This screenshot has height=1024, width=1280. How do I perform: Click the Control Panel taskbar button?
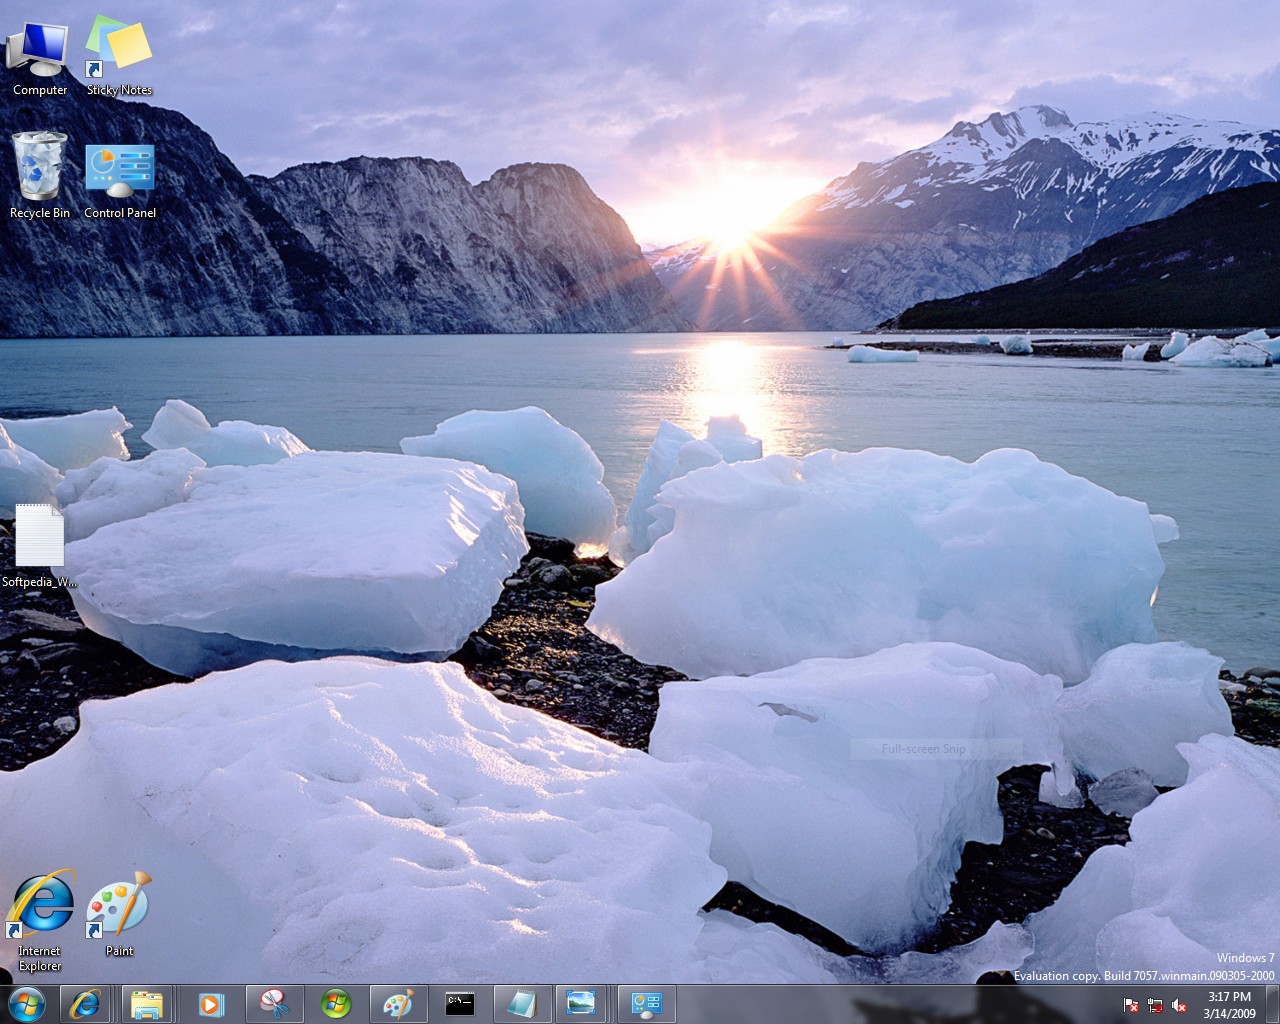tap(646, 1003)
